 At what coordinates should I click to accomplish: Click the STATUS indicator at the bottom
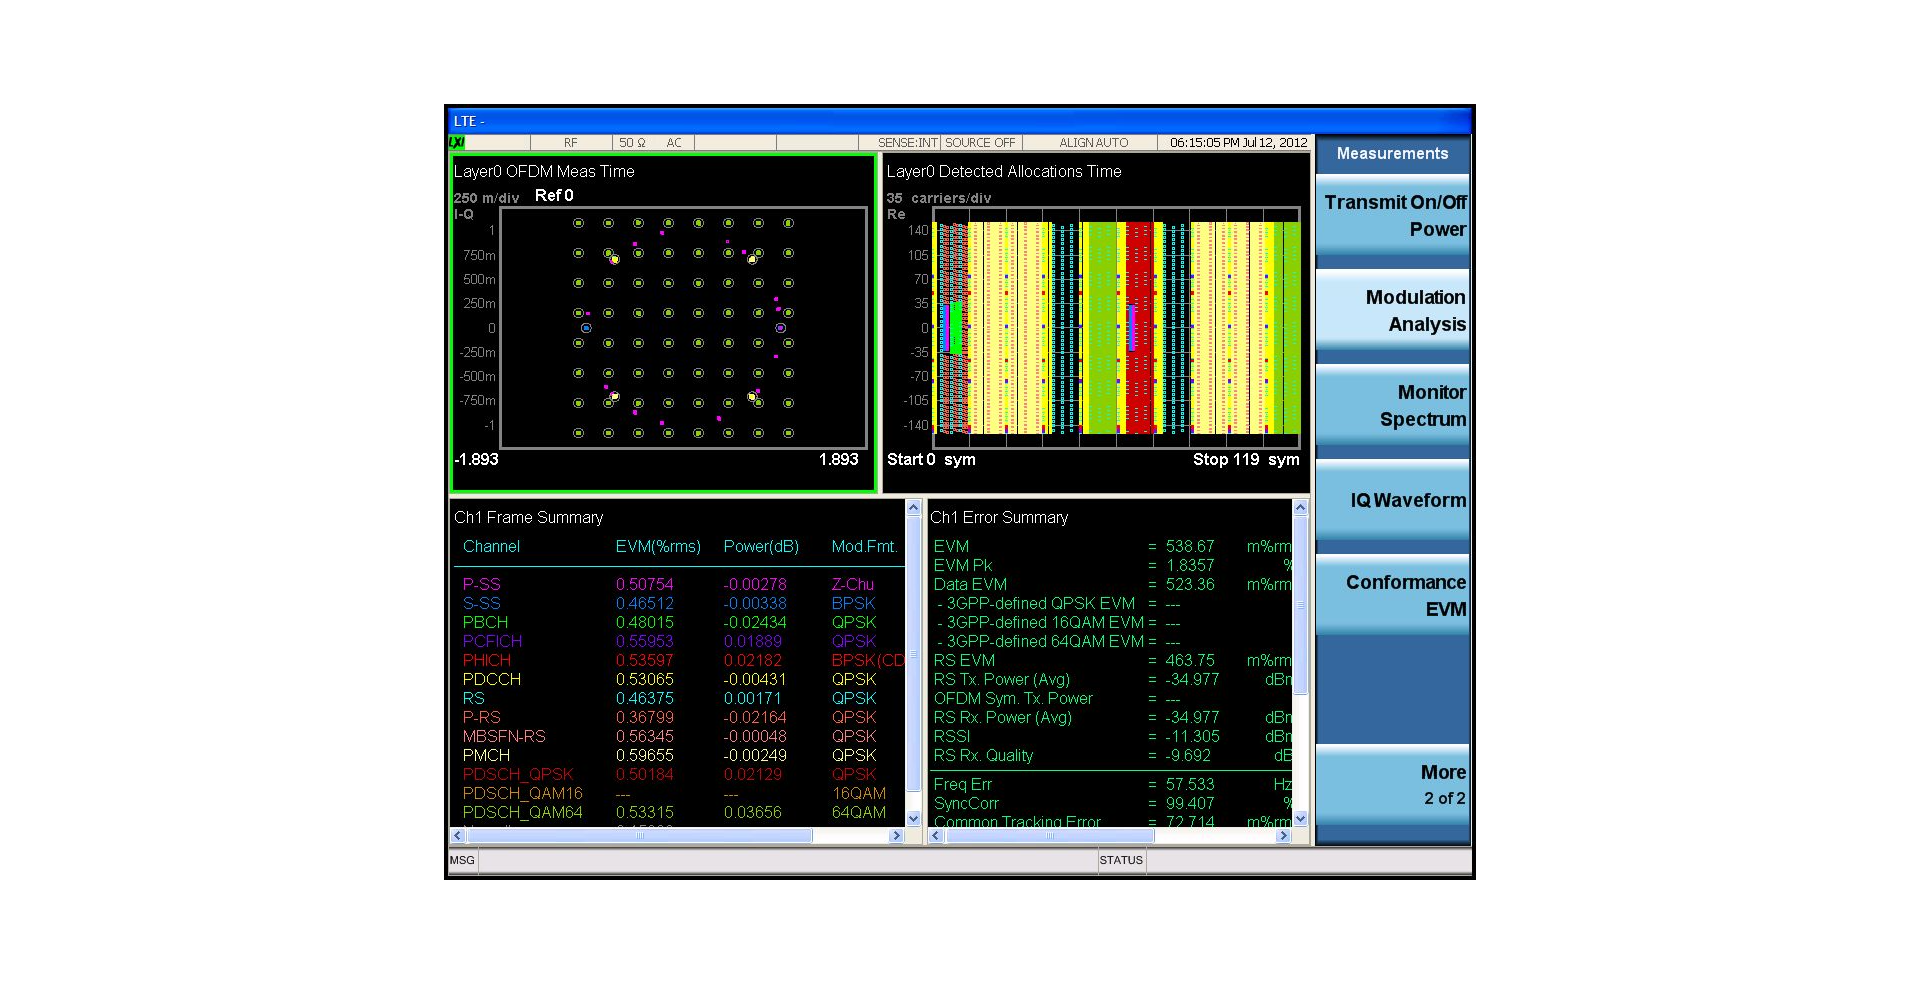click(1121, 860)
